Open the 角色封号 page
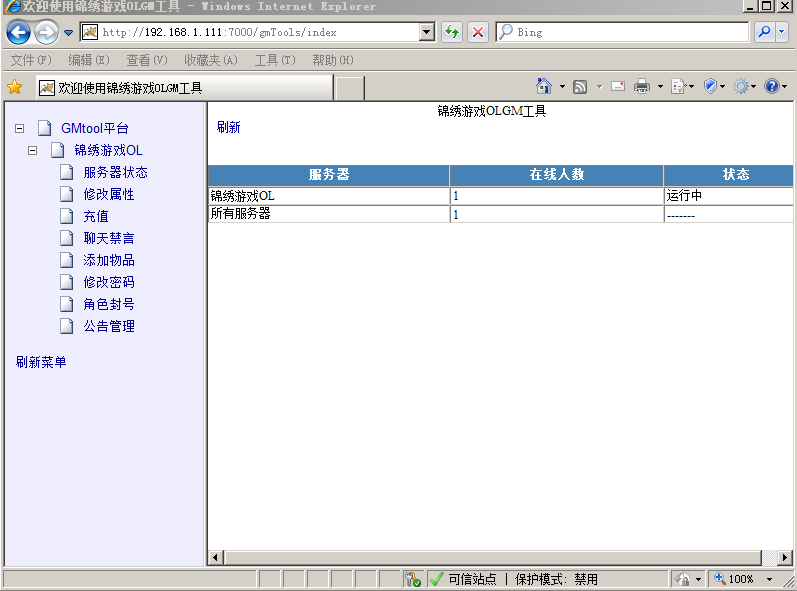This screenshot has height=591, width=797. (109, 304)
